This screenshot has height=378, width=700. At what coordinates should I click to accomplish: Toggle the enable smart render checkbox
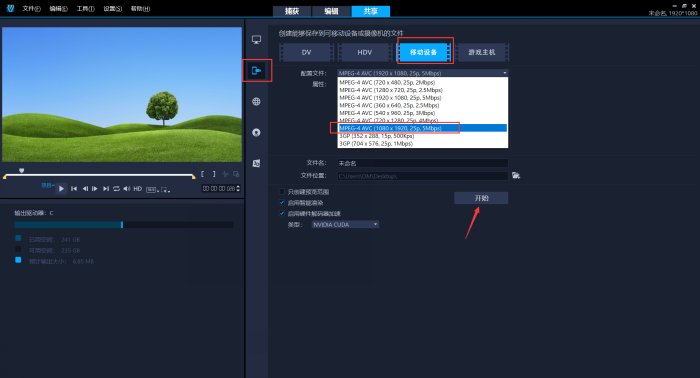click(282, 203)
